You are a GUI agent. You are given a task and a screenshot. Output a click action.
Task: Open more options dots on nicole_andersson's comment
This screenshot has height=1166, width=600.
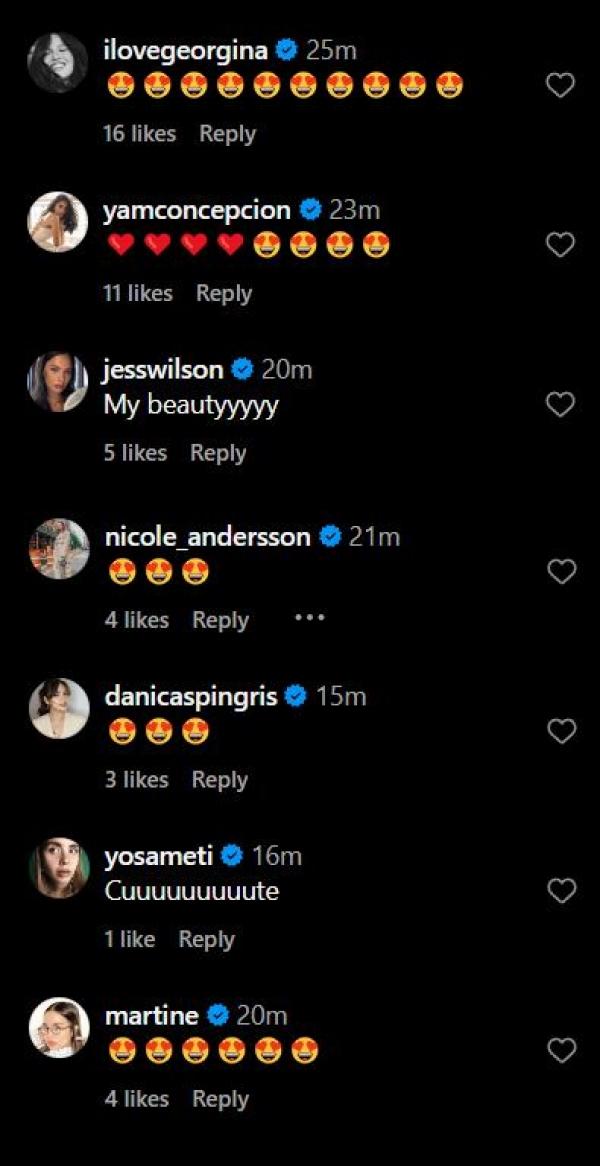tap(310, 618)
